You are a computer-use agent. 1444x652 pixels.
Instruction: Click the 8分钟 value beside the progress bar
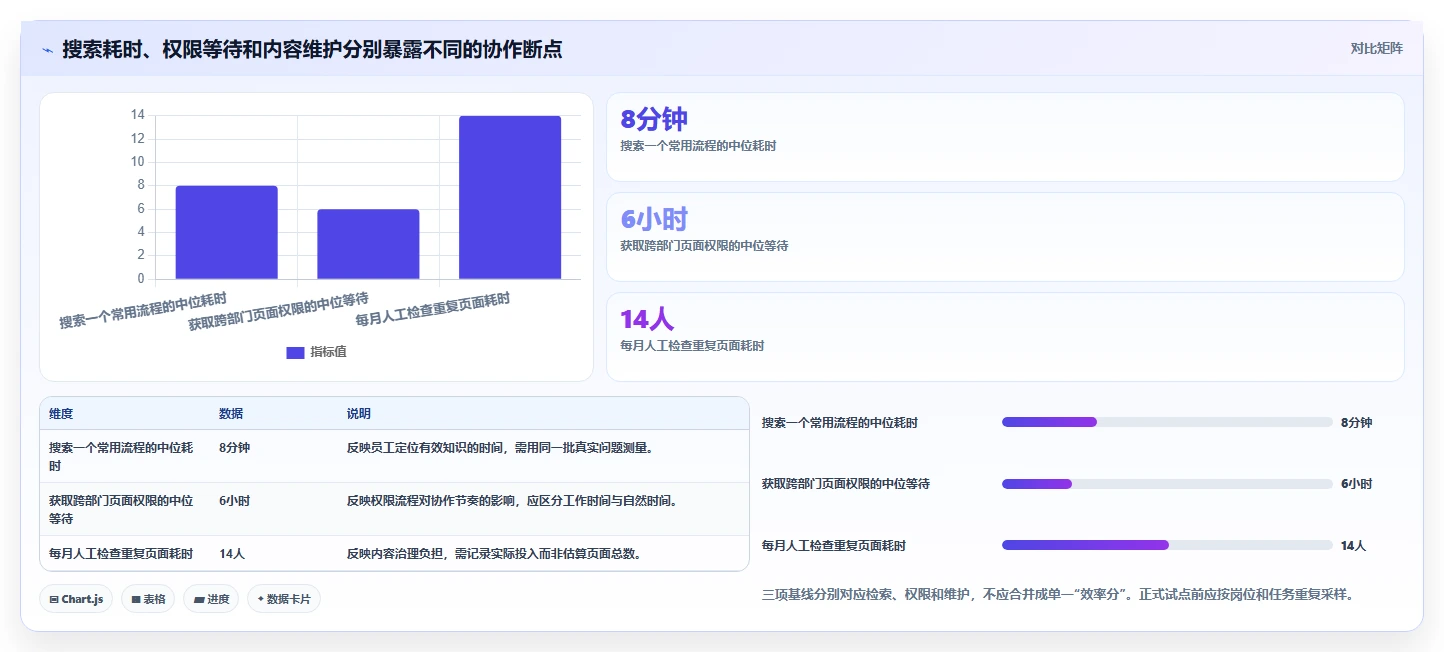1357,423
